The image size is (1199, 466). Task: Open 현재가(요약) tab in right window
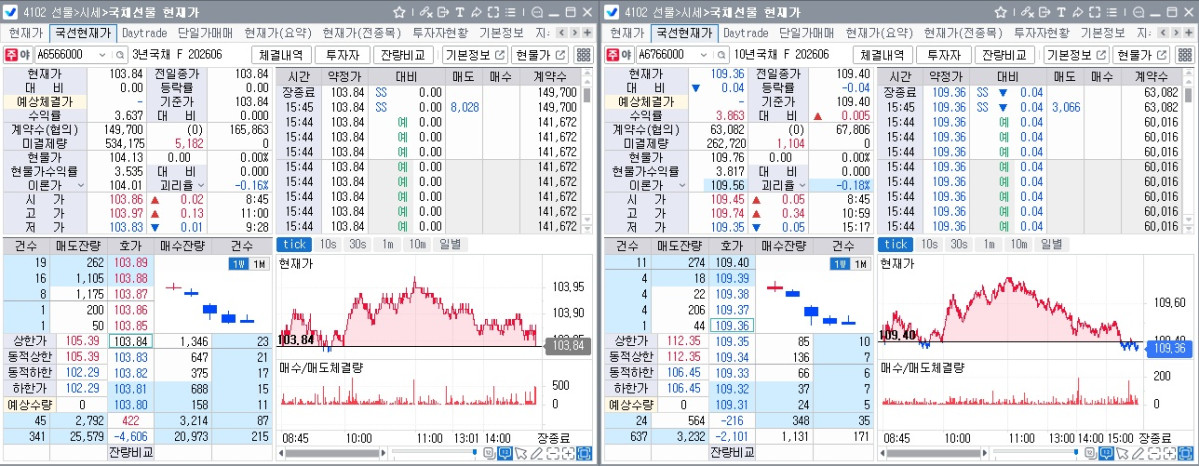pos(879,33)
